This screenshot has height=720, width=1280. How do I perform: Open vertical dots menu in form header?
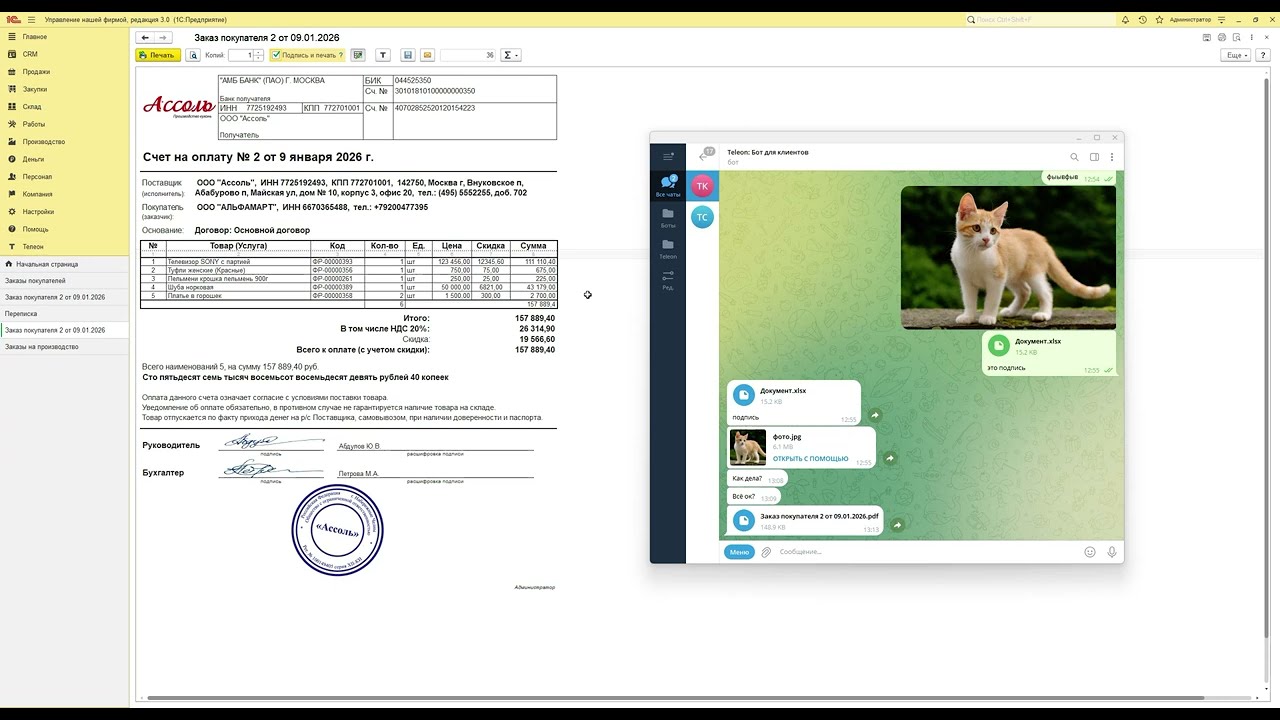pos(1251,38)
